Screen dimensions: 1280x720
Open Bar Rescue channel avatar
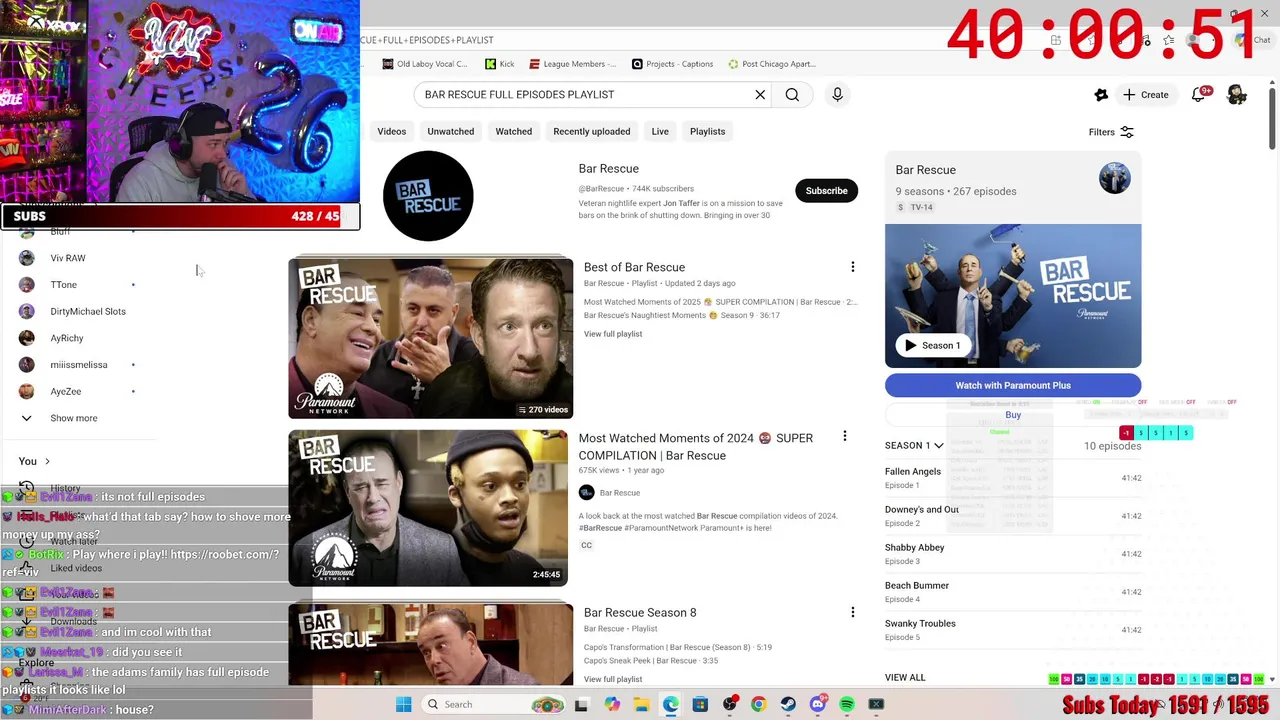pos(428,196)
